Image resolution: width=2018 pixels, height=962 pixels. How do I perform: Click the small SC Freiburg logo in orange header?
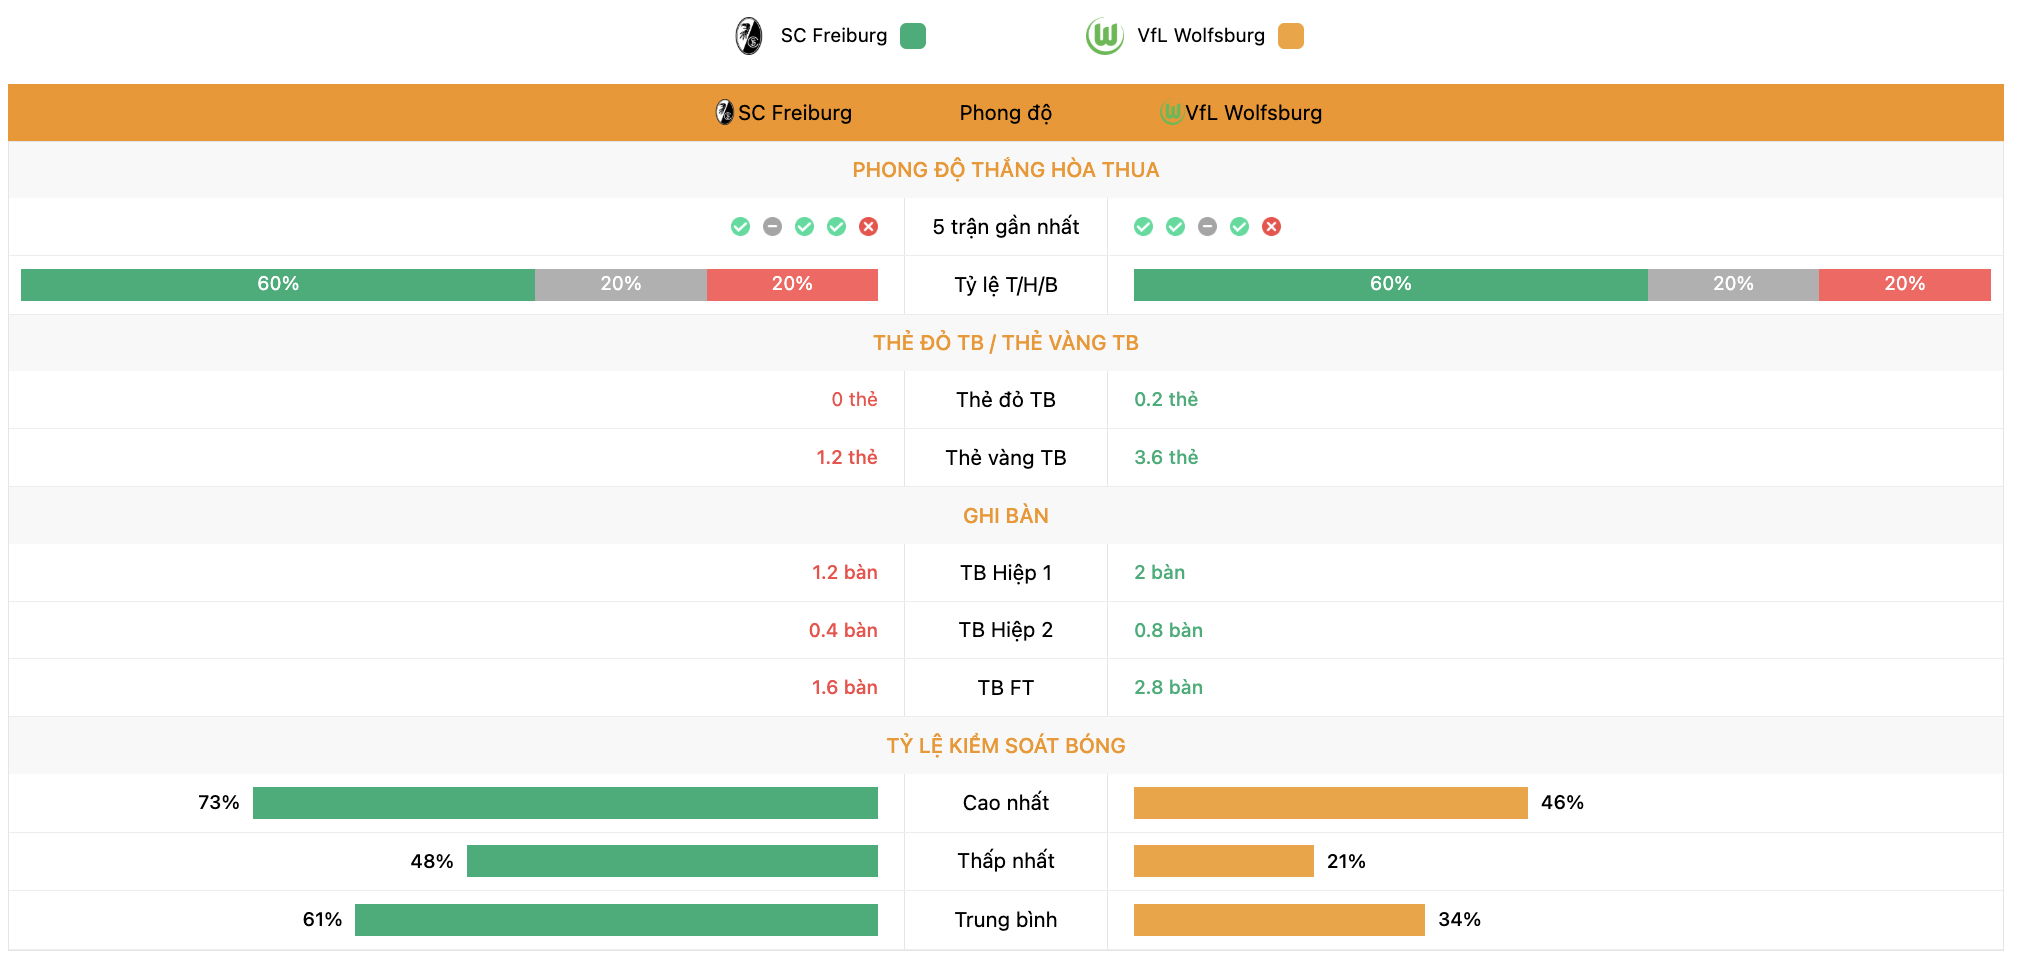pyautogui.click(x=725, y=112)
